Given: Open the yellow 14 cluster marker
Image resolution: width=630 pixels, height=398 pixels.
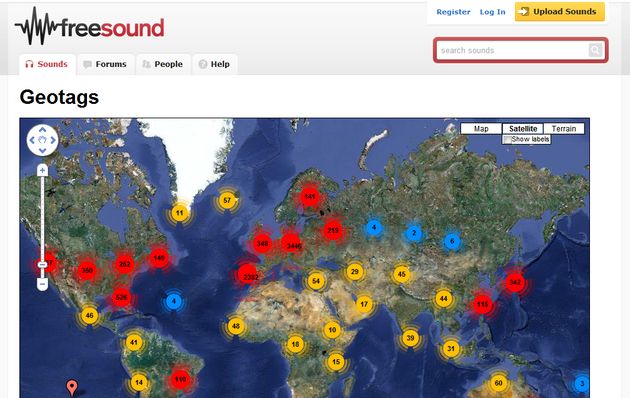Looking at the screenshot, I should (x=139, y=382).
